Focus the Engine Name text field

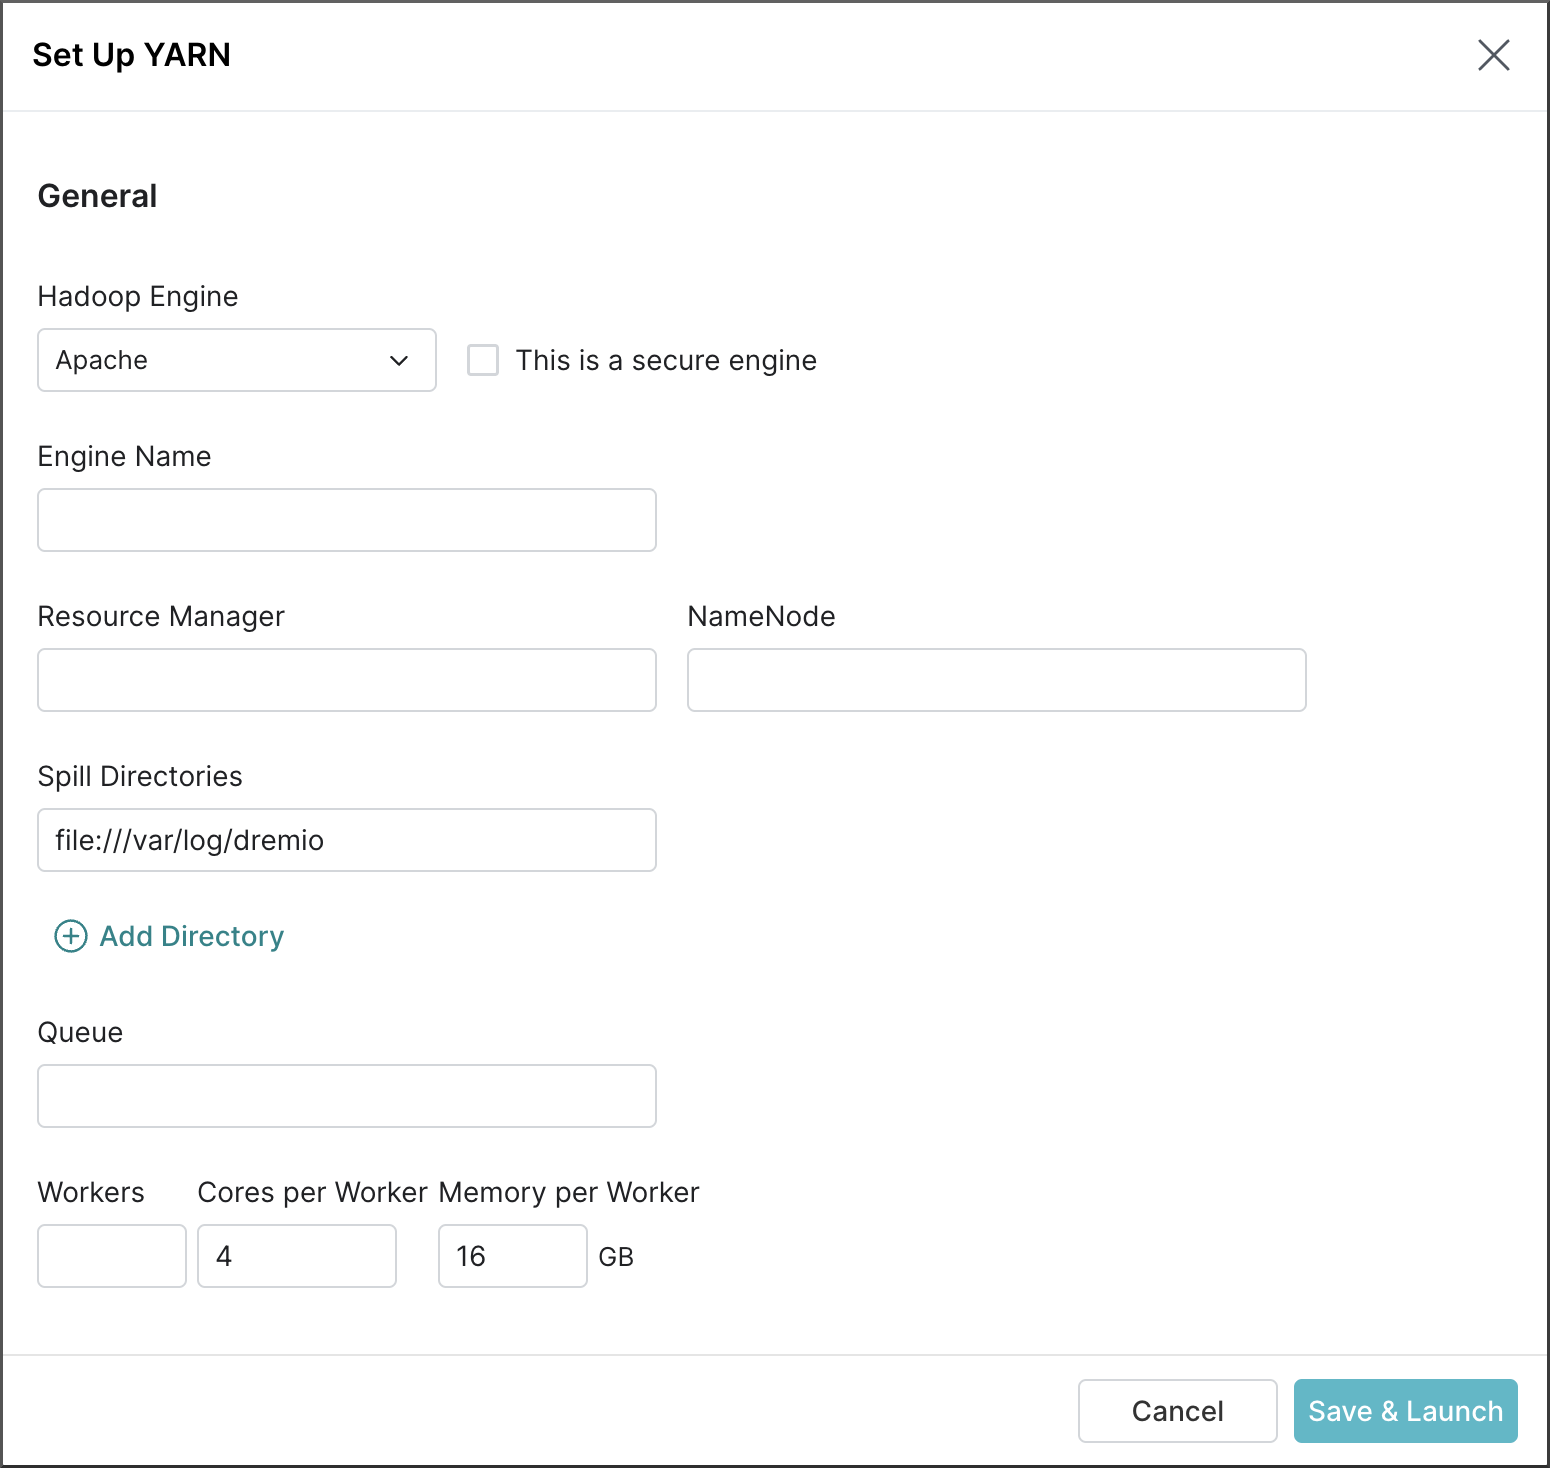coord(346,520)
